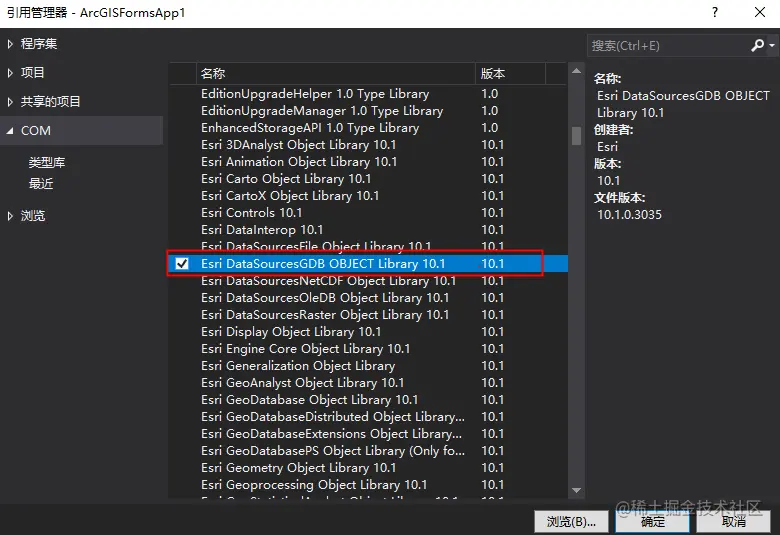Focus the 搜索(Ctrl+E) search field
Viewport: 780px width, 535px height.
click(x=669, y=46)
